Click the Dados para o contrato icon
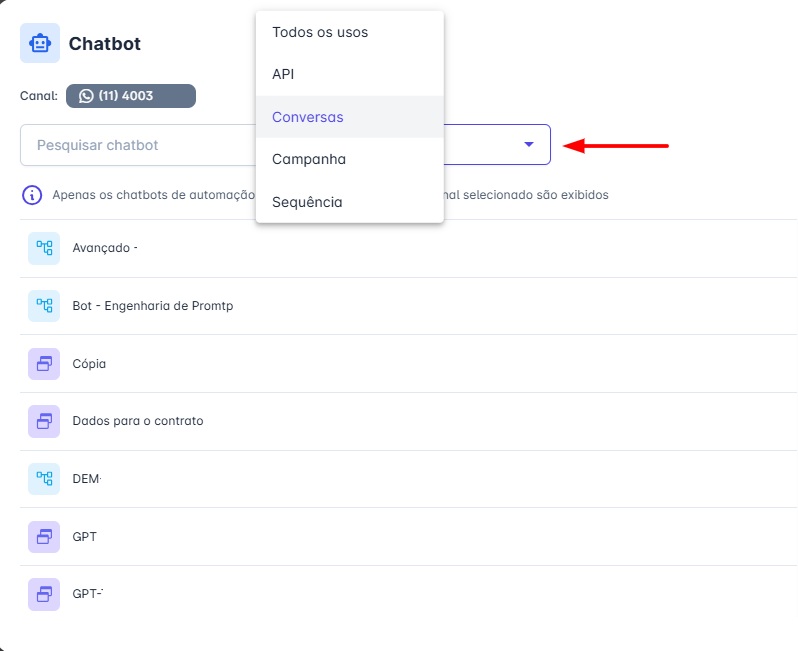This screenshot has height=651, width=798. click(x=44, y=421)
